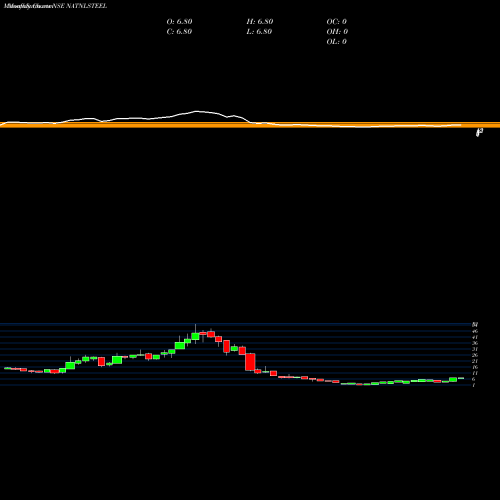Select the open value O: 6.80
The height and width of the screenshot is (500, 500).
click(179, 21)
